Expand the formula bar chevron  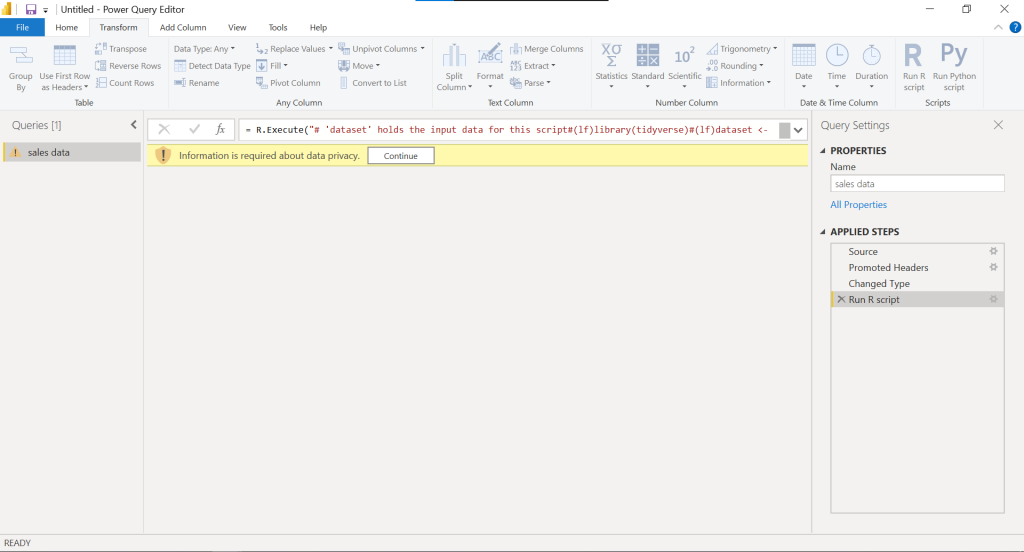798,130
